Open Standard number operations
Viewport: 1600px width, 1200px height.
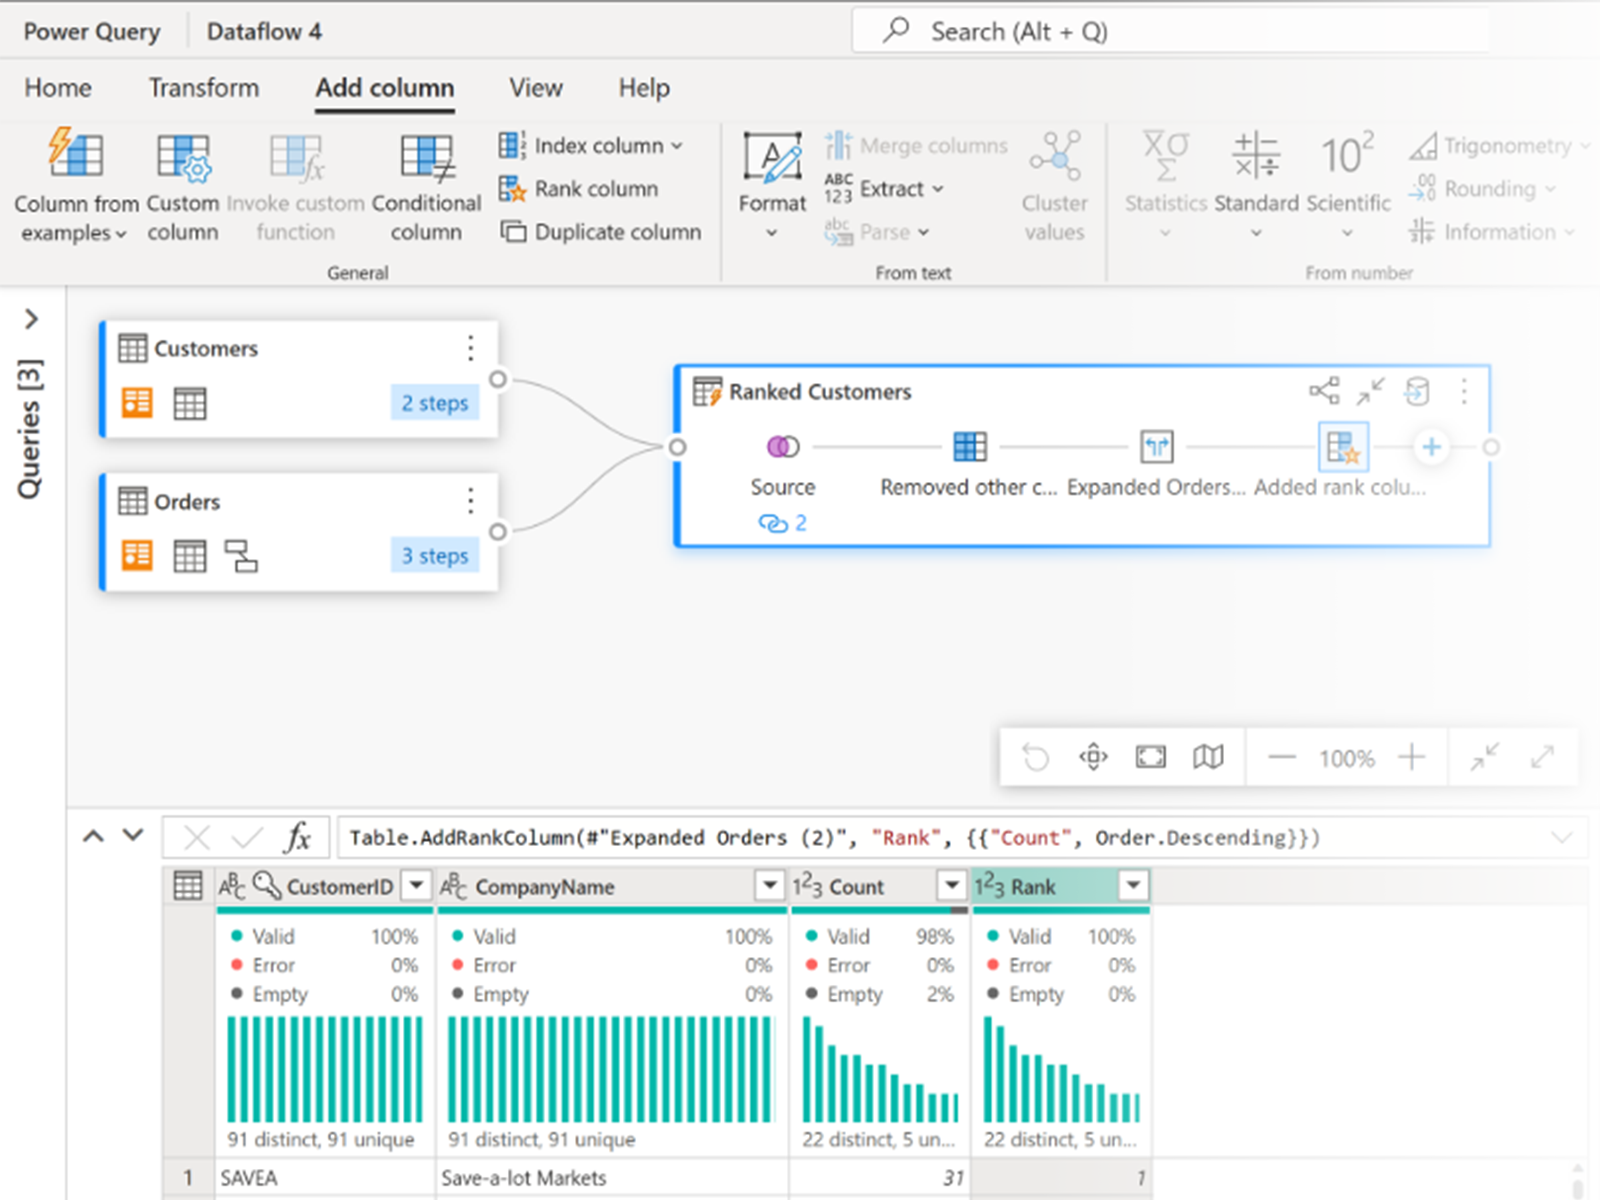pyautogui.click(x=1256, y=187)
